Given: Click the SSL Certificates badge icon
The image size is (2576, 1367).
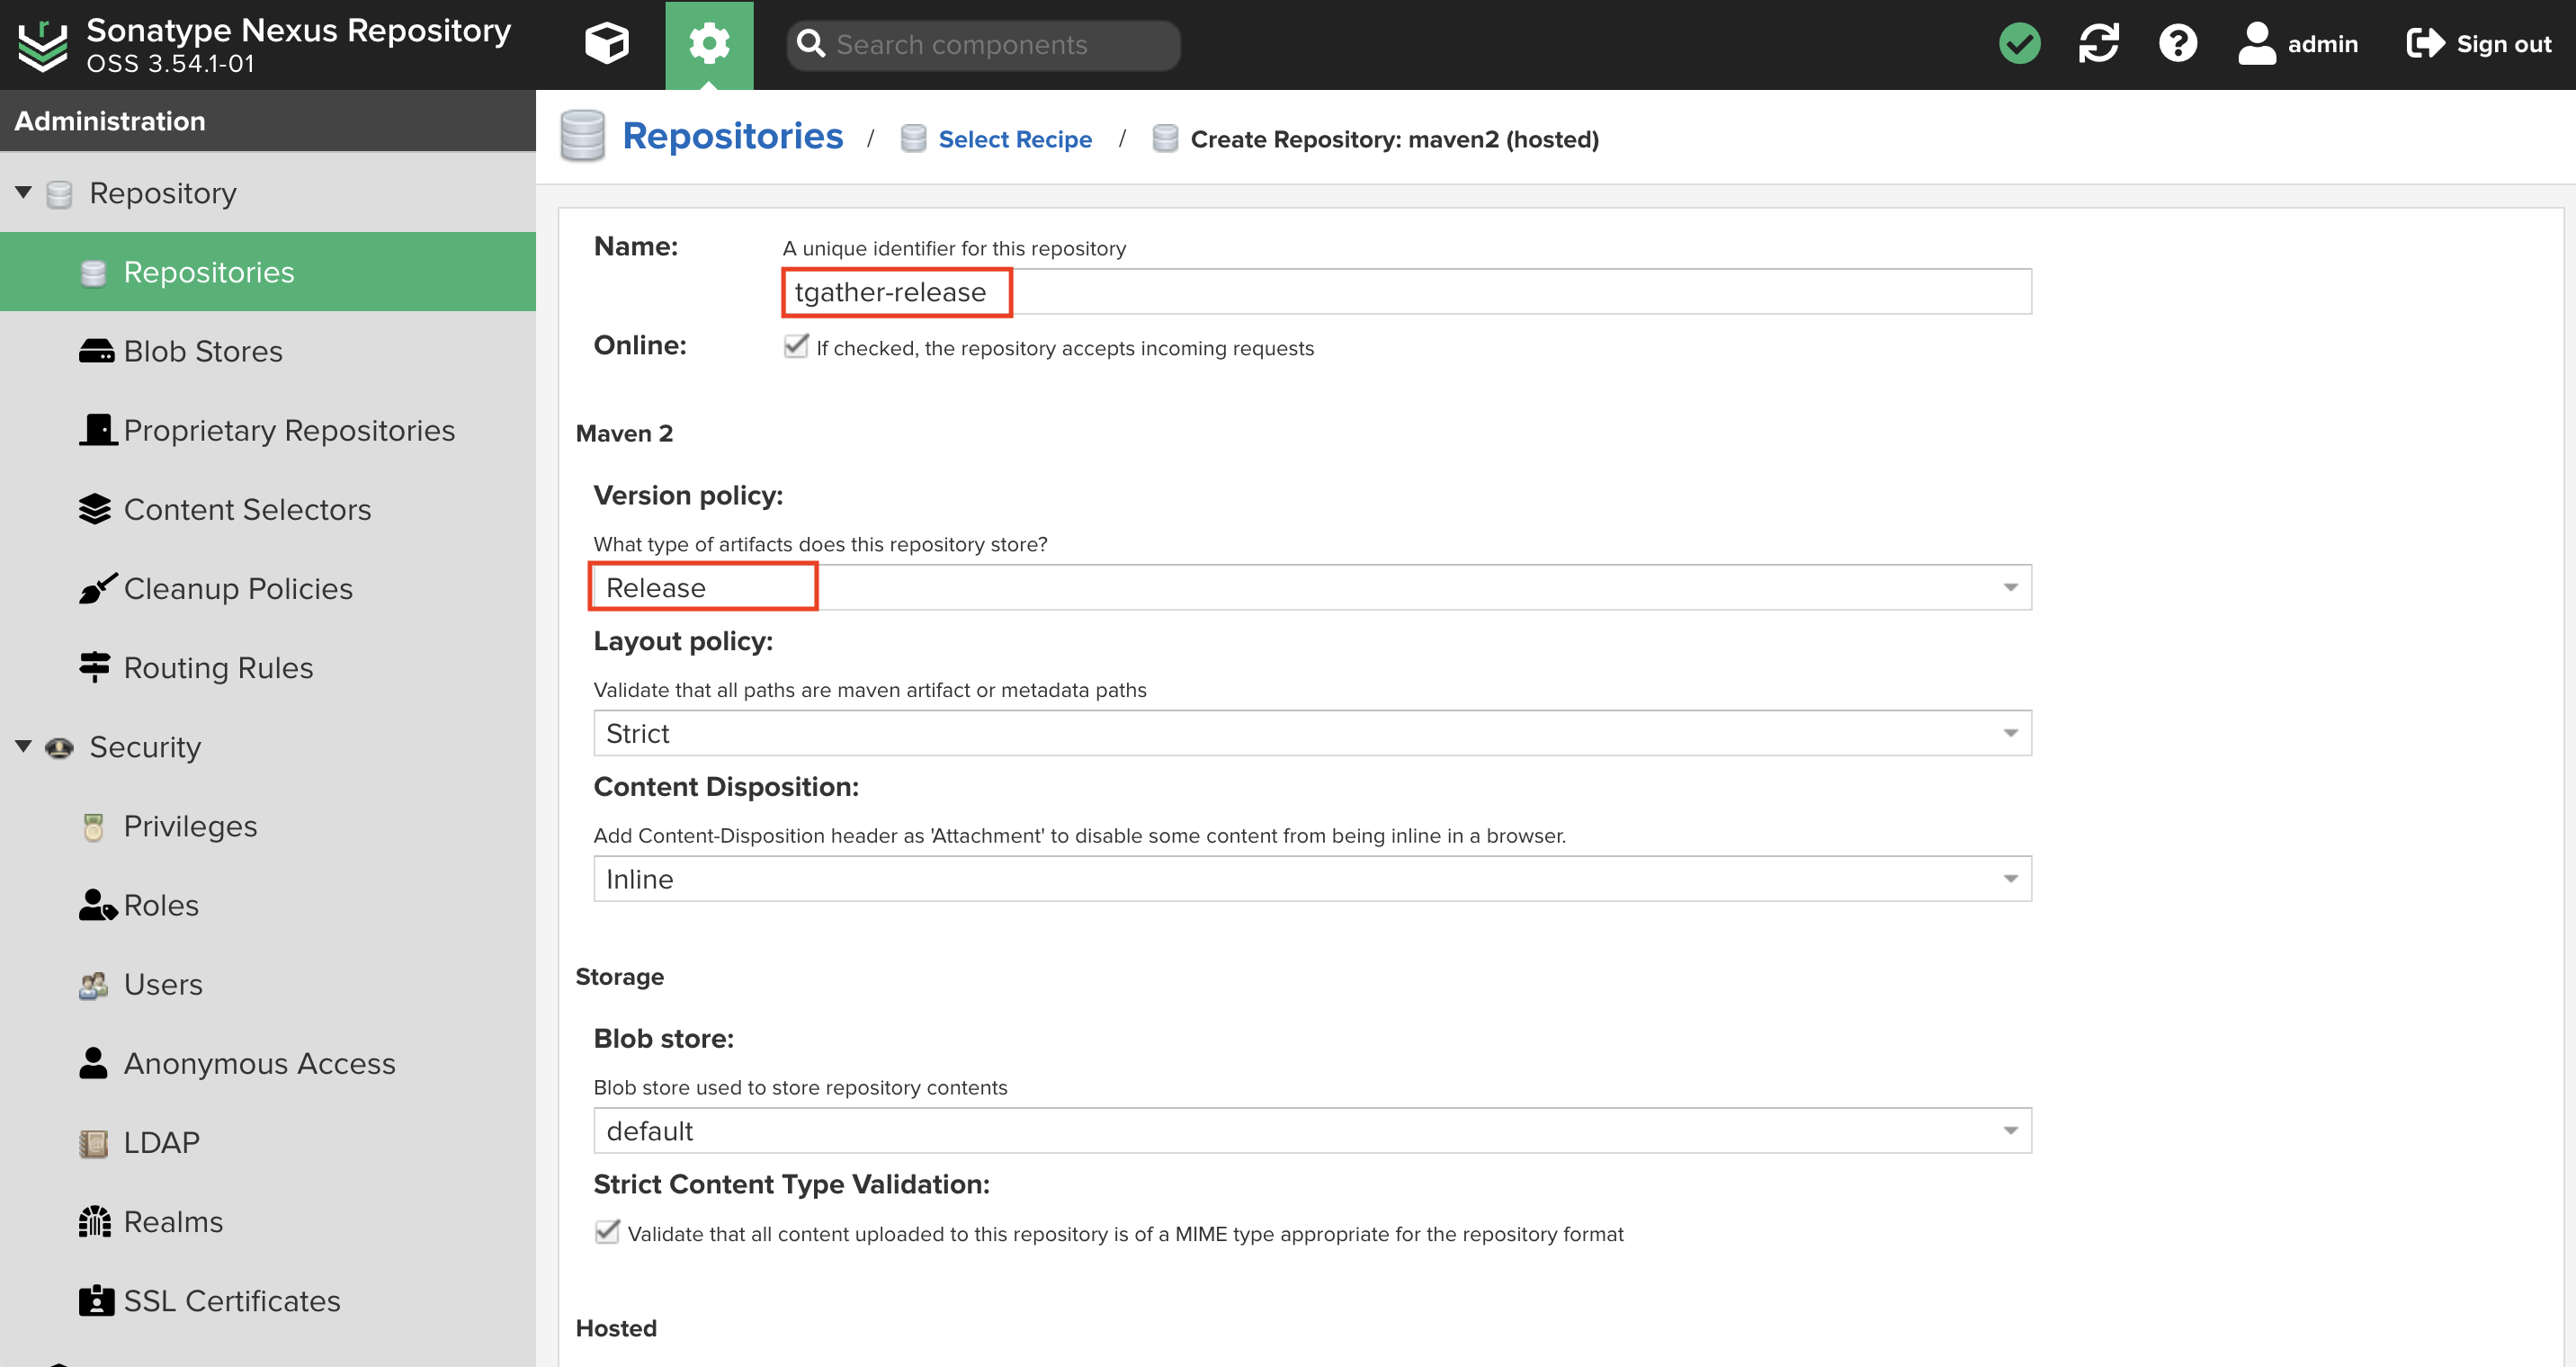Looking at the screenshot, I should pyautogui.click(x=96, y=1300).
